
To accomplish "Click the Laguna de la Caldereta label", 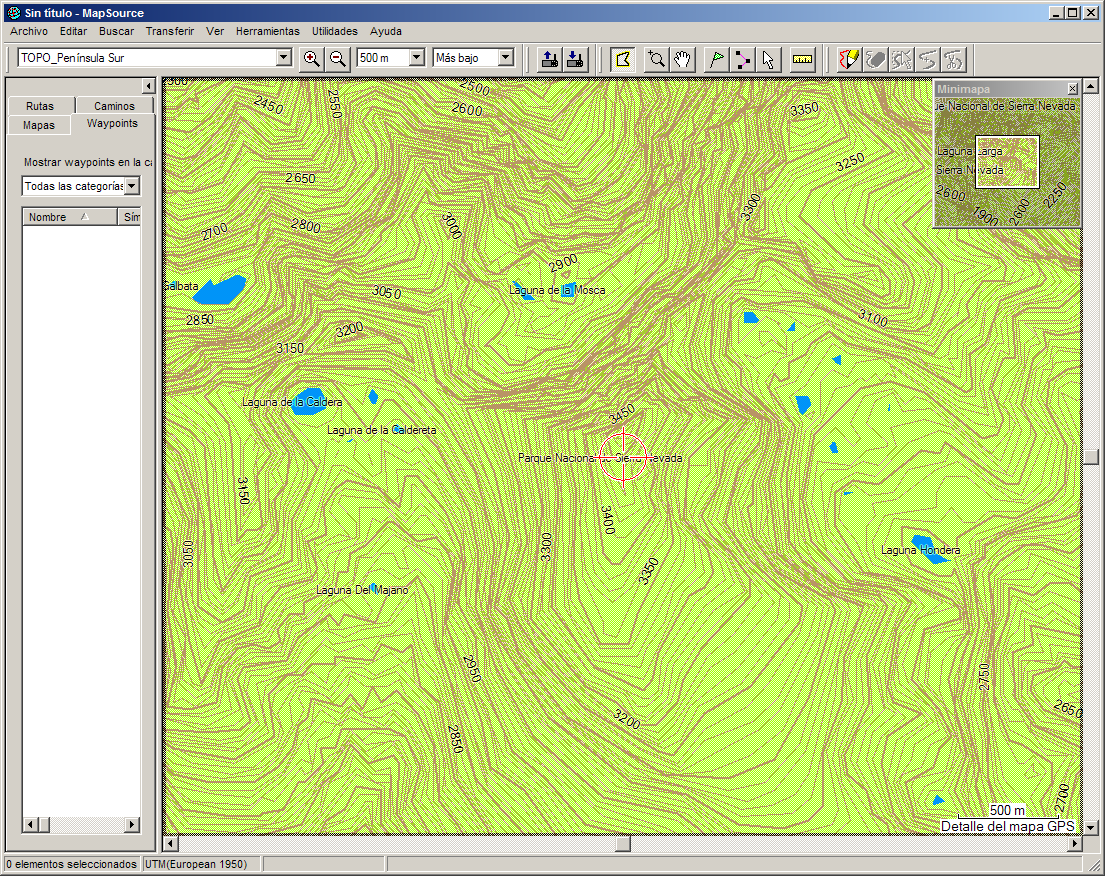I will (381, 430).
